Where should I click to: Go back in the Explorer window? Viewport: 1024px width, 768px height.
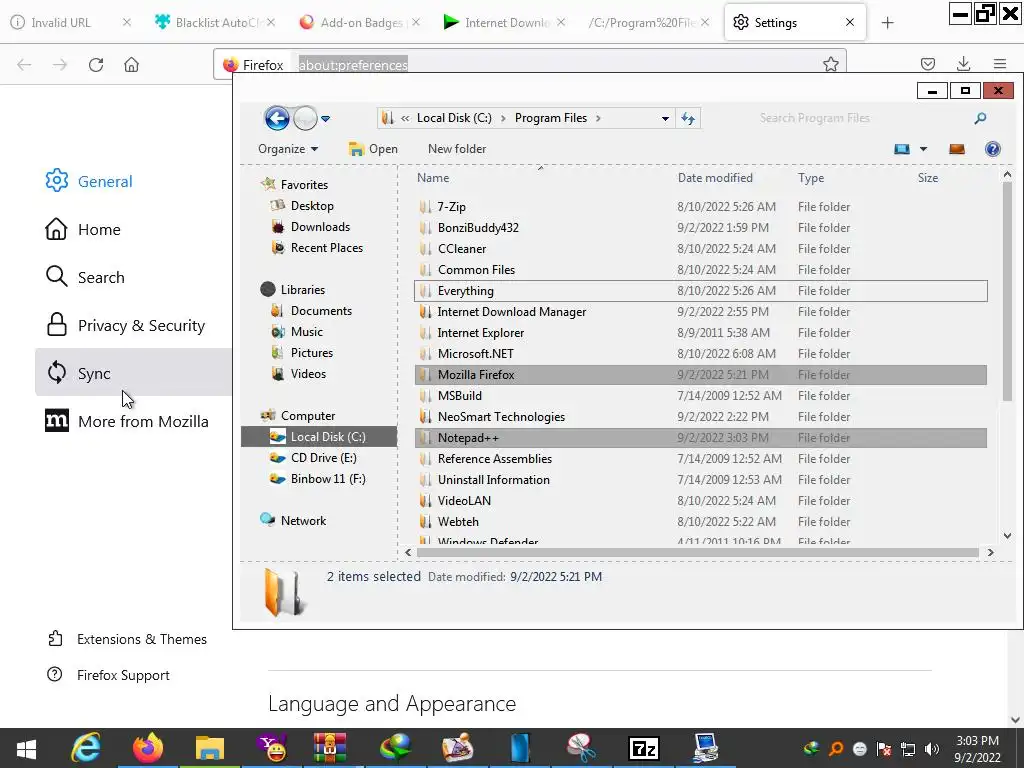[277, 118]
